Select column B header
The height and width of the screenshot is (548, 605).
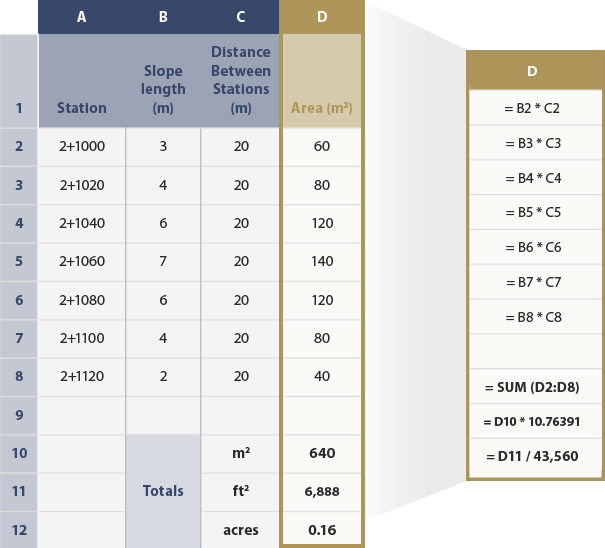pos(163,17)
